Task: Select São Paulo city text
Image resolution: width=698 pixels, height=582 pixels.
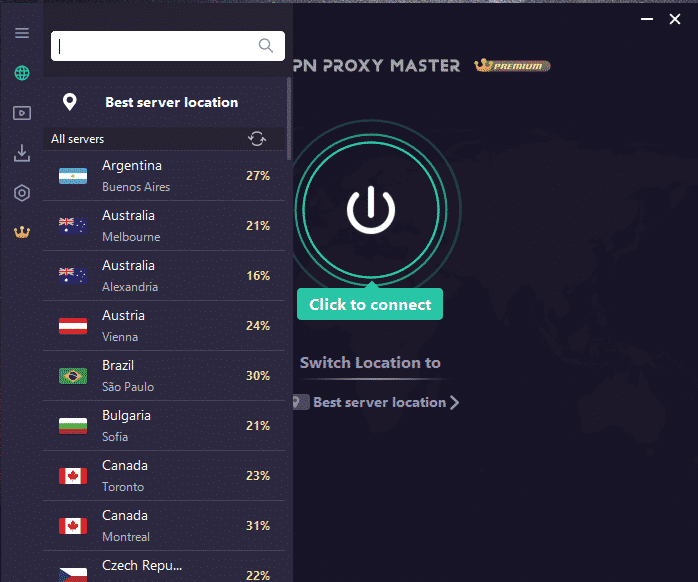Action: tap(128, 387)
